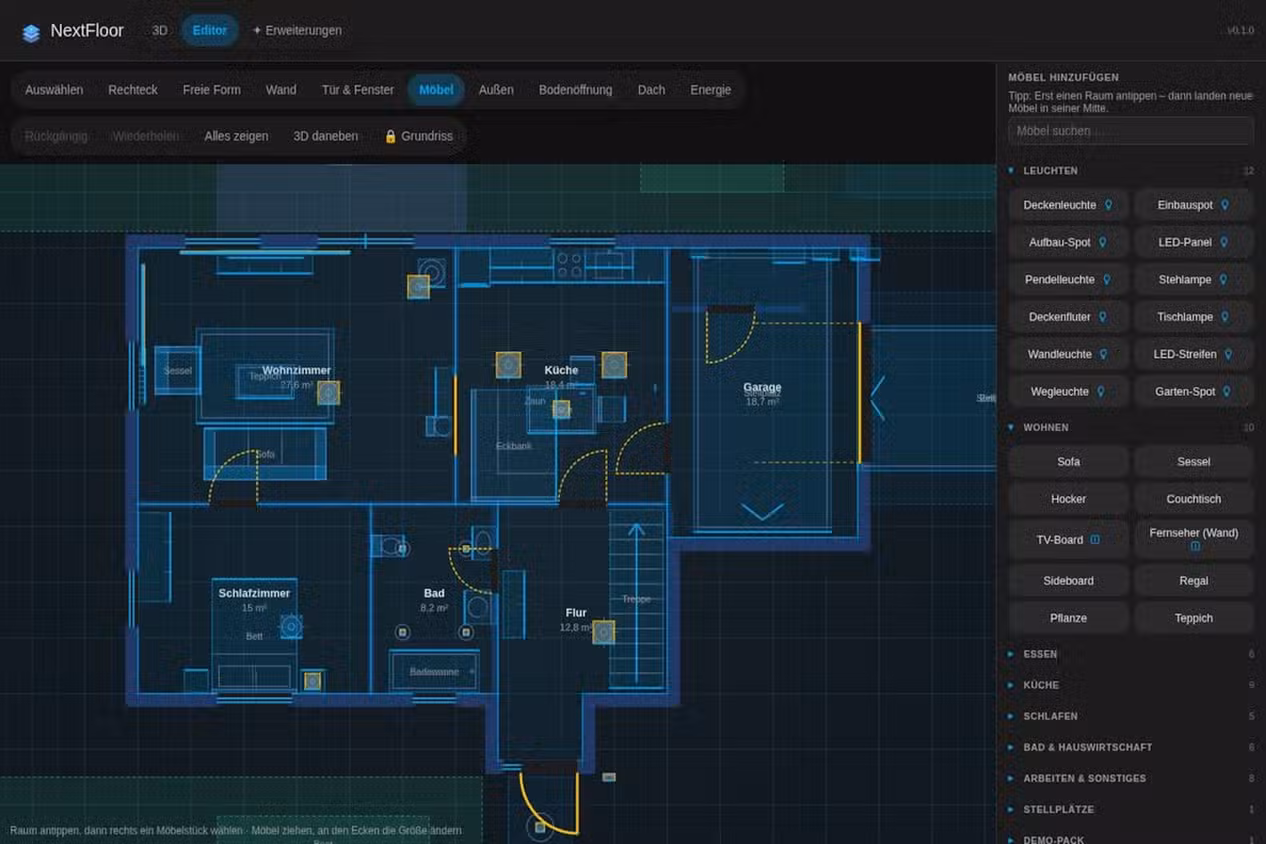Add a Stehlampe light
Screen dimensions: 1266x844
click(x=1193, y=280)
